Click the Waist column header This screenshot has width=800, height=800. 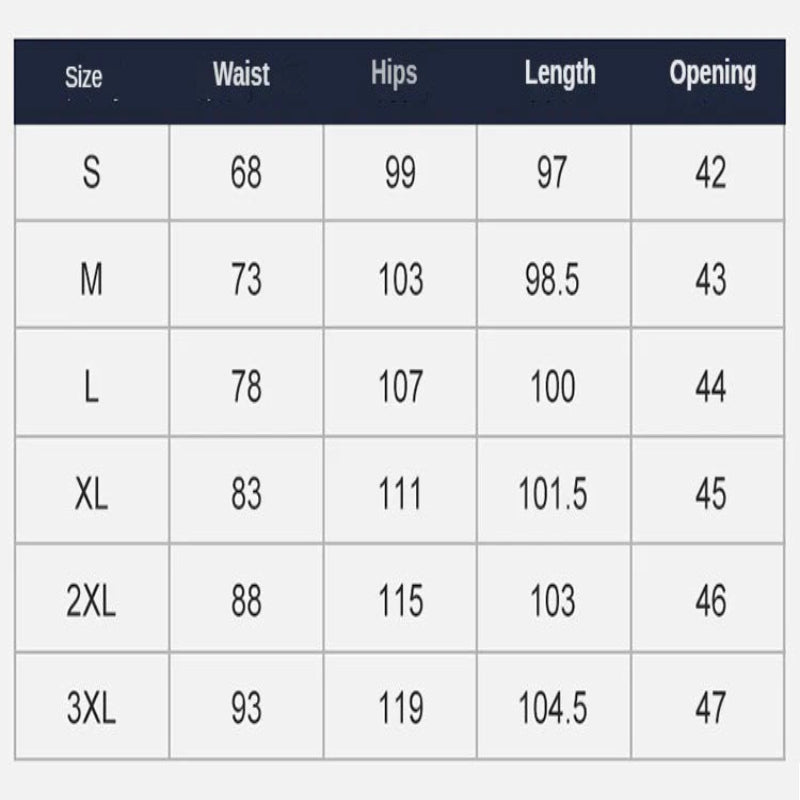(x=241, y=75)
